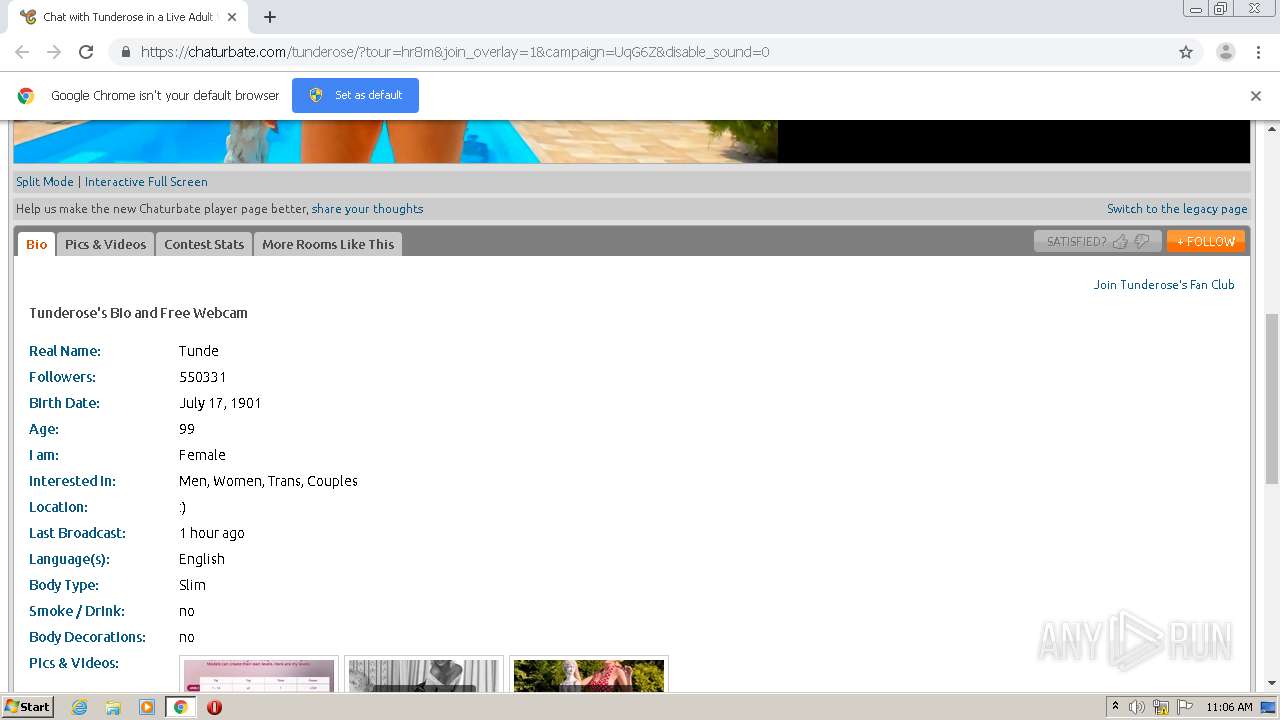Click scrollbar down arrow

(x=1272, y=682)
